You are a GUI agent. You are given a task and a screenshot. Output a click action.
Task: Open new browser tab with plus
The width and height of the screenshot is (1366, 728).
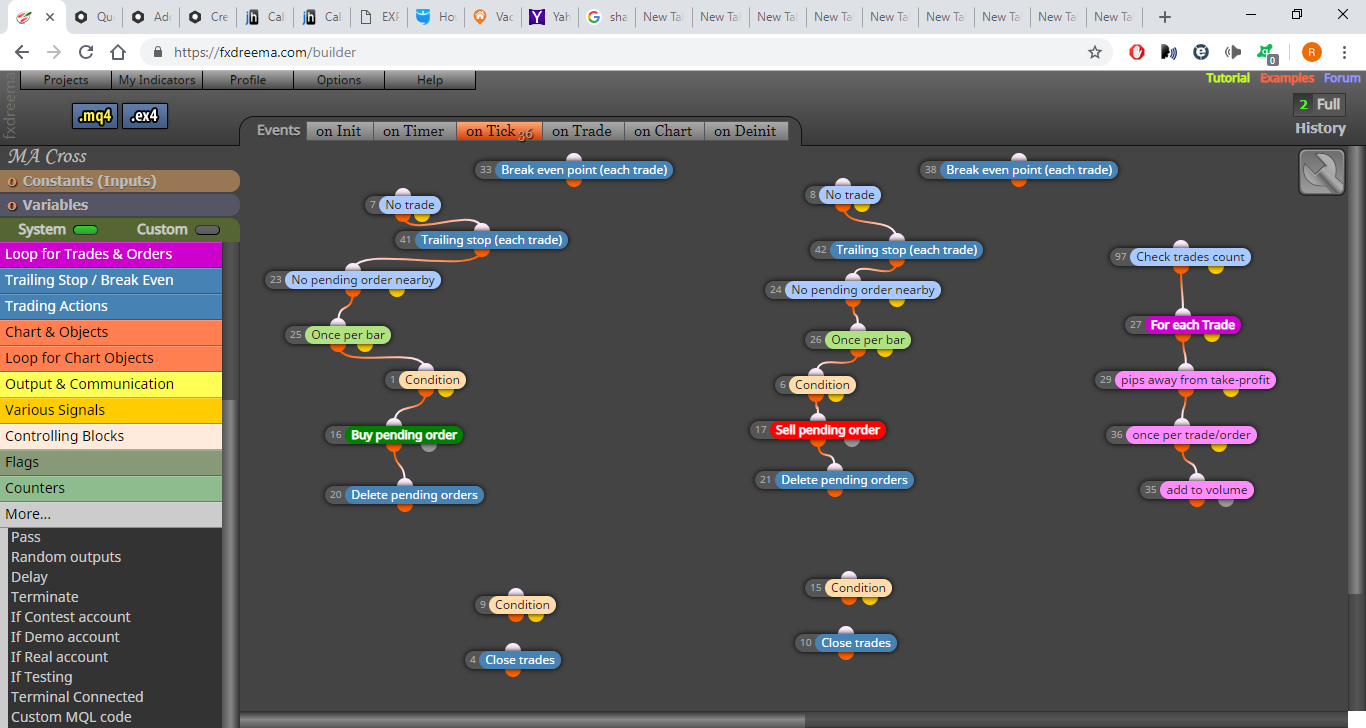[1165, 16]
